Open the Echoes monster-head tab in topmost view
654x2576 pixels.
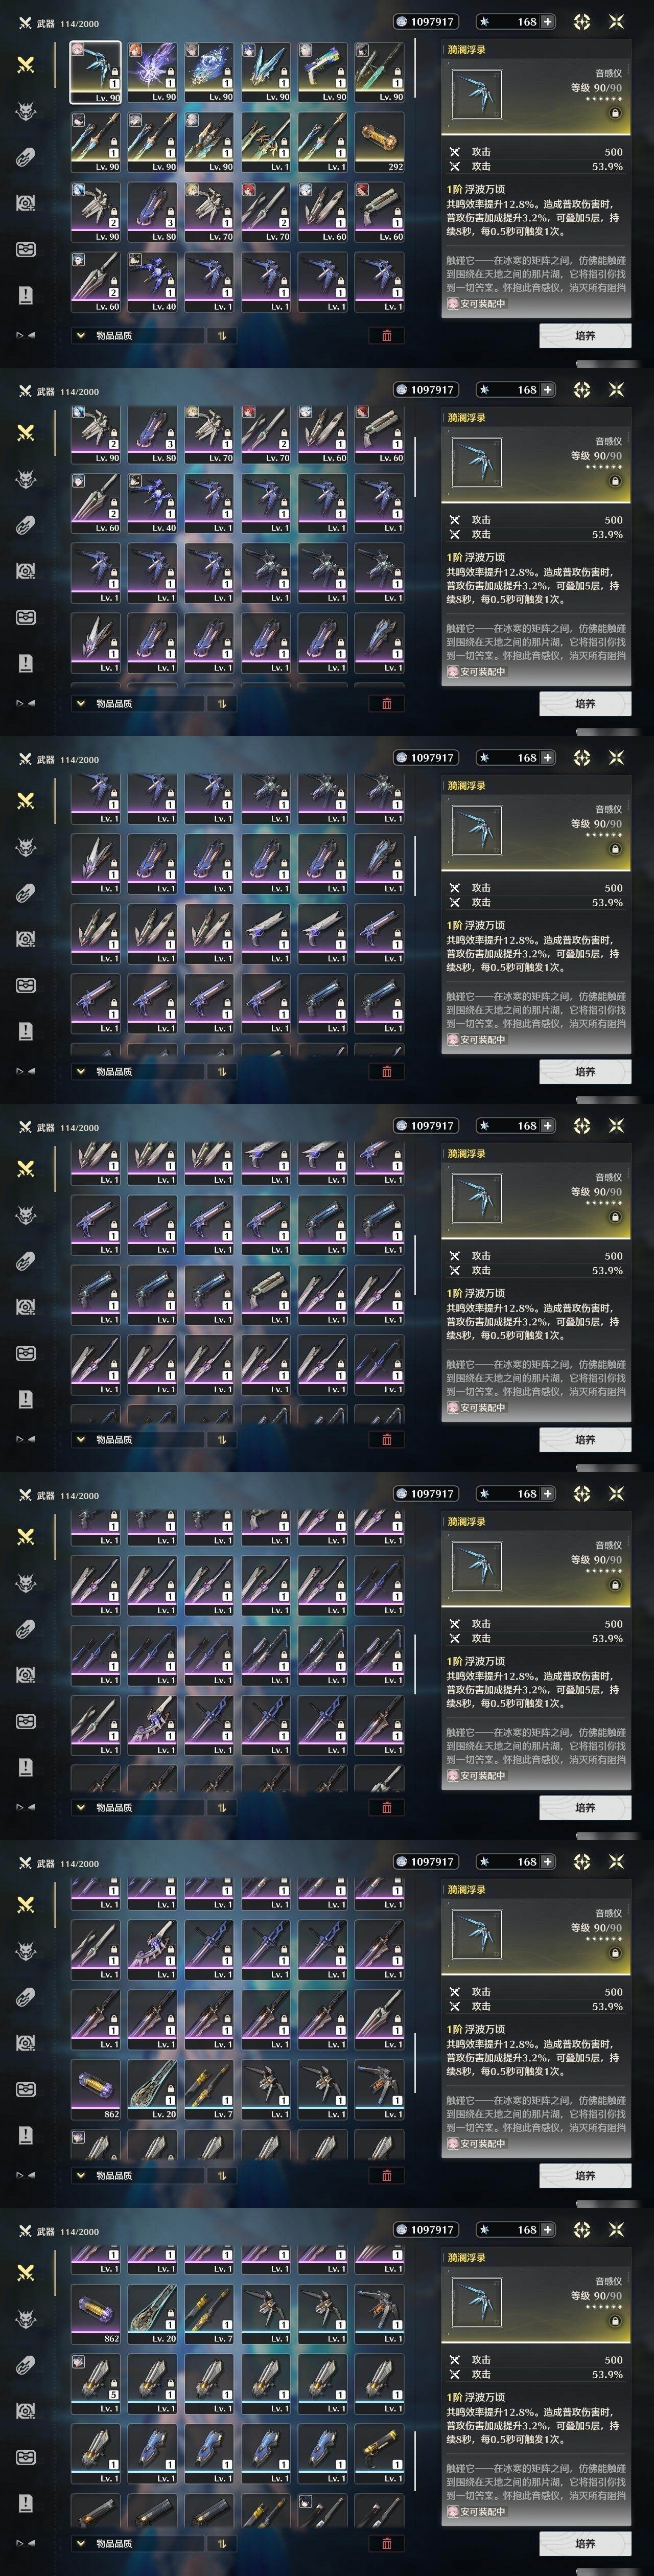(26, 110)
